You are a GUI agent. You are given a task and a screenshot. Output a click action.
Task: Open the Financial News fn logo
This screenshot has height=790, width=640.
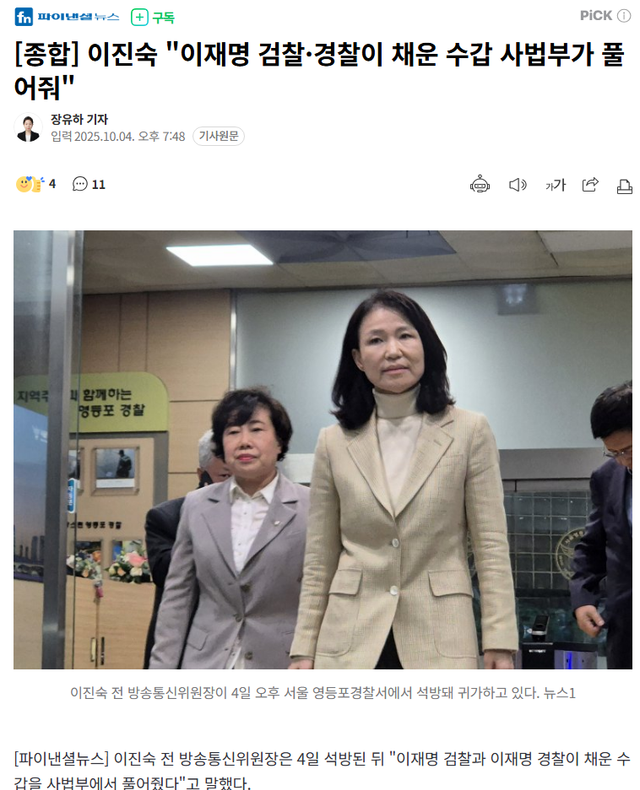24,17
